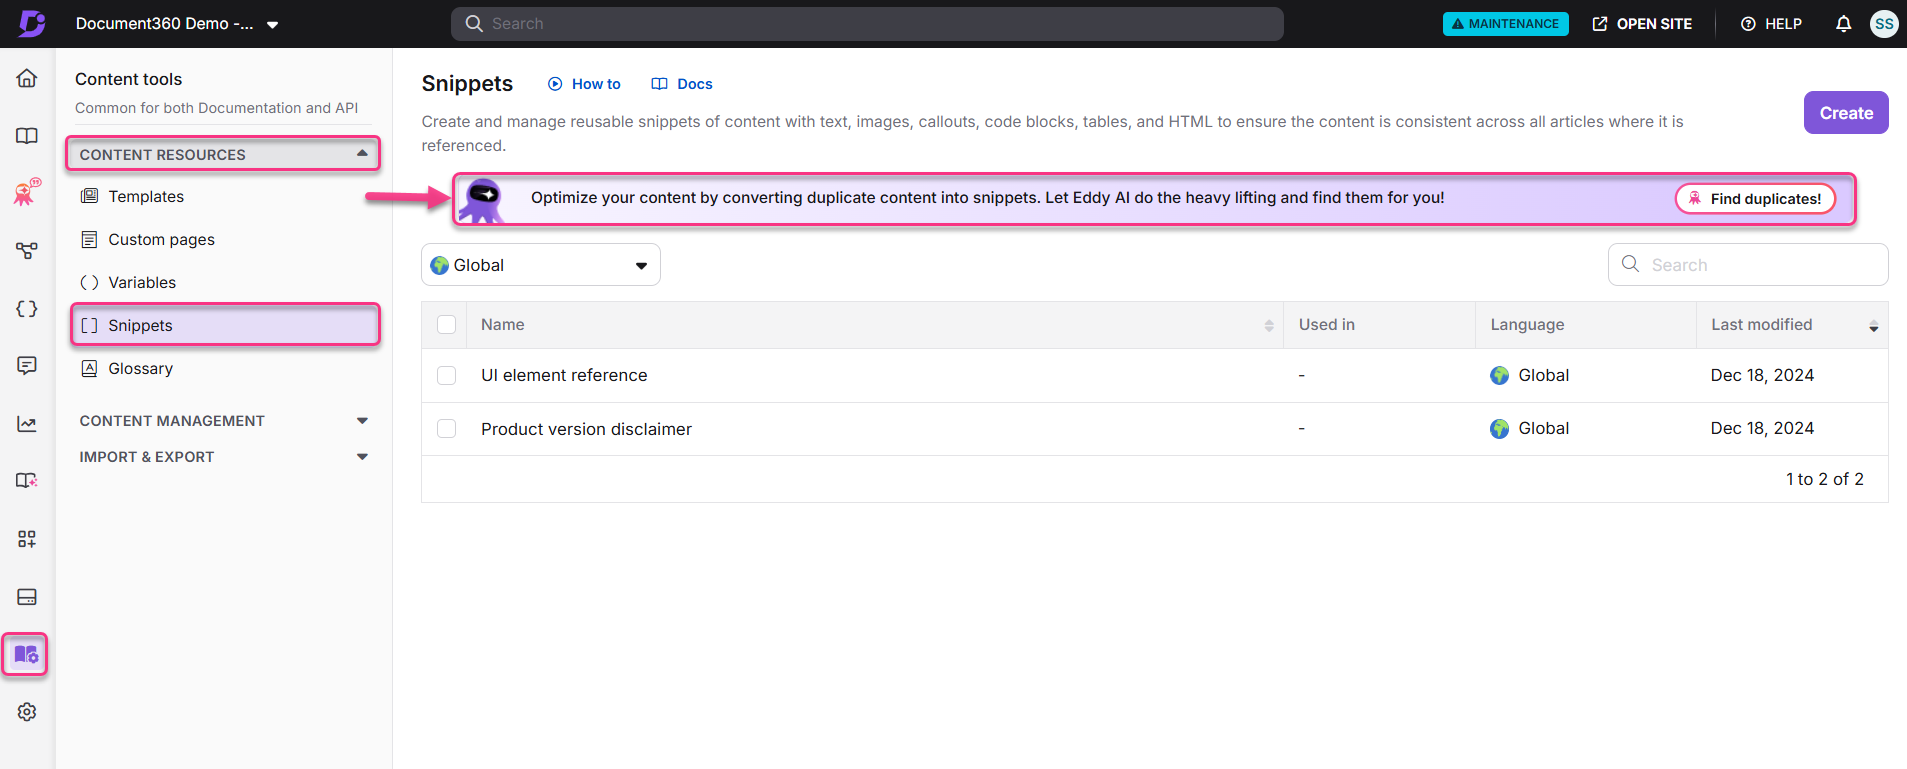Image resolution: width=1907 pixels, height=769 pixels.
Task: Click OPEN SITE link
Action: pyautogui.click(x=1642, y=24)
